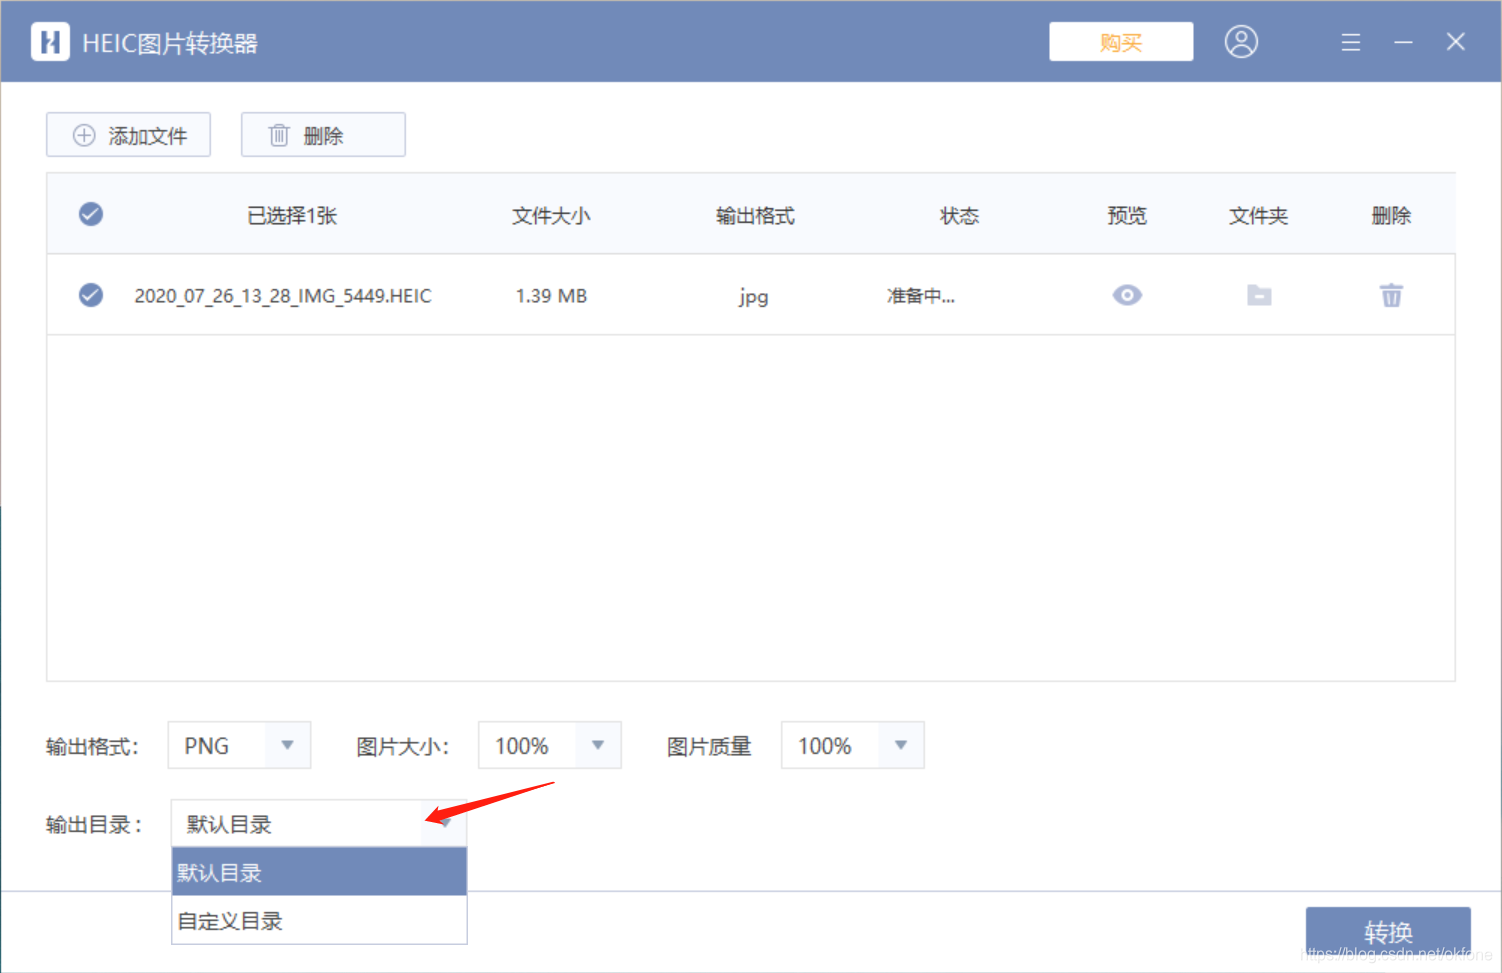
Task: Open the 输出格式 PNG dropdown
Action: click(239, 745)
